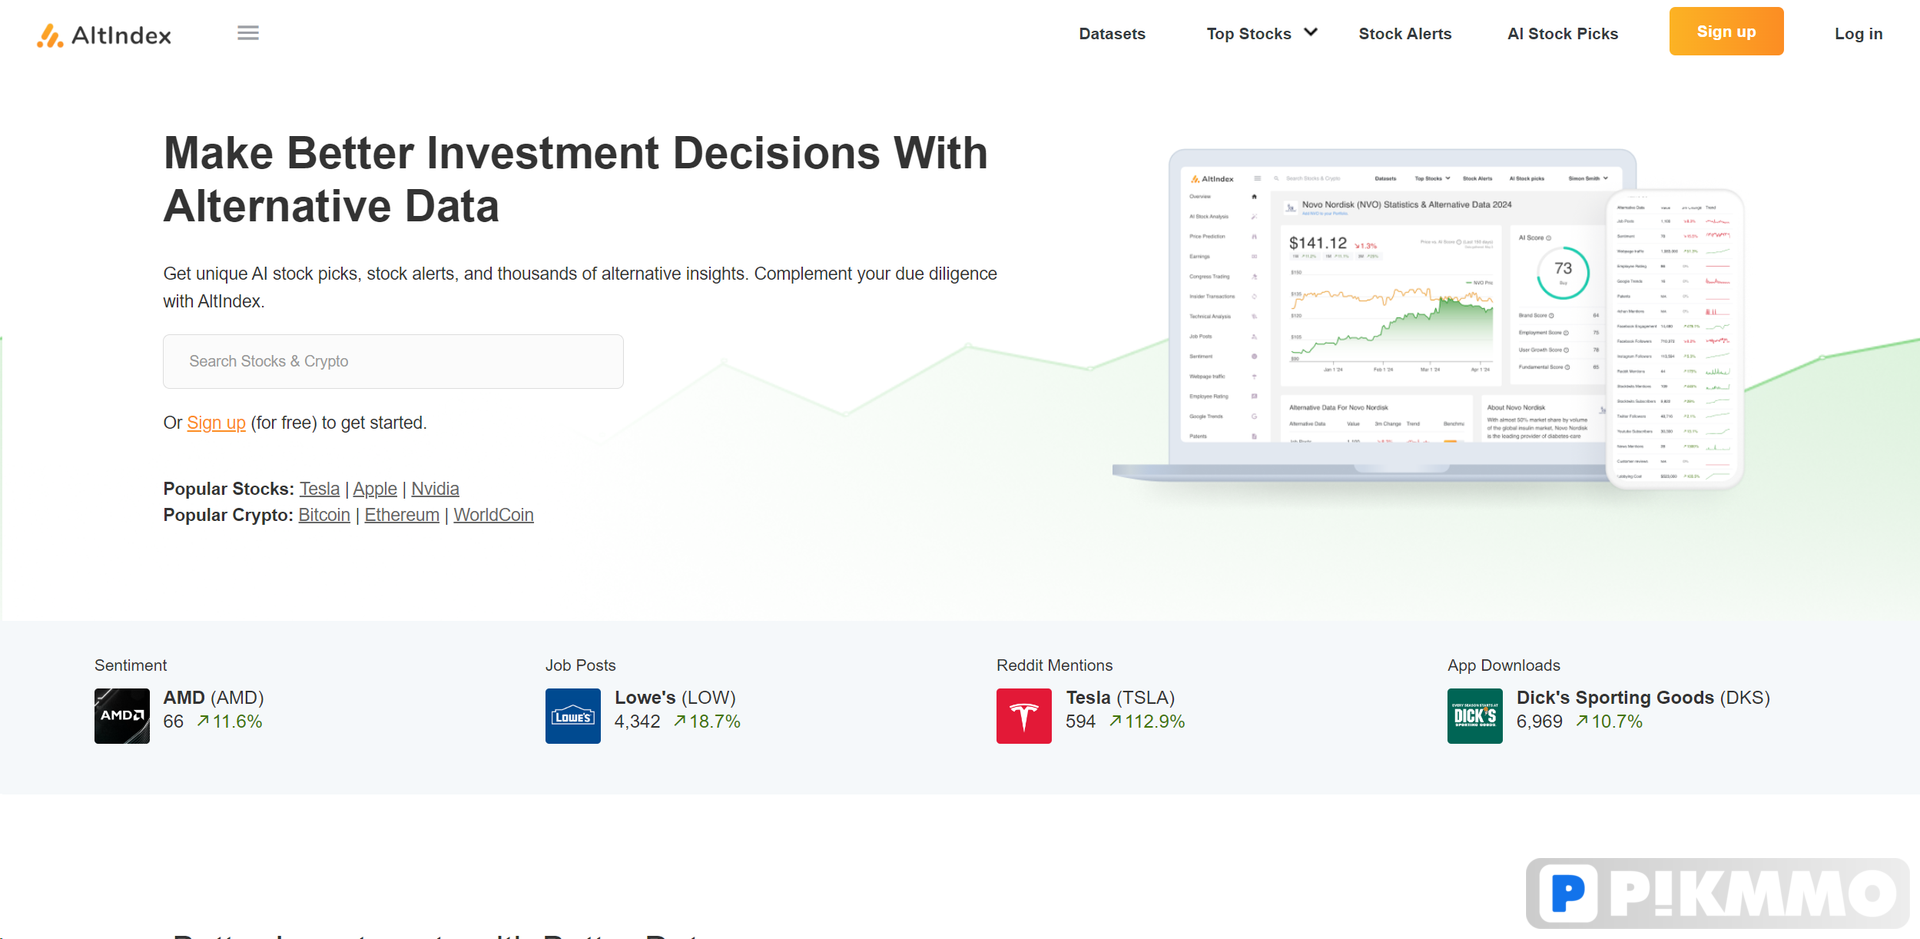Viewport: 1920px width, 939px height.
Task: Click the Tesla (TSLA) stock name
Action: (1120, 697)
